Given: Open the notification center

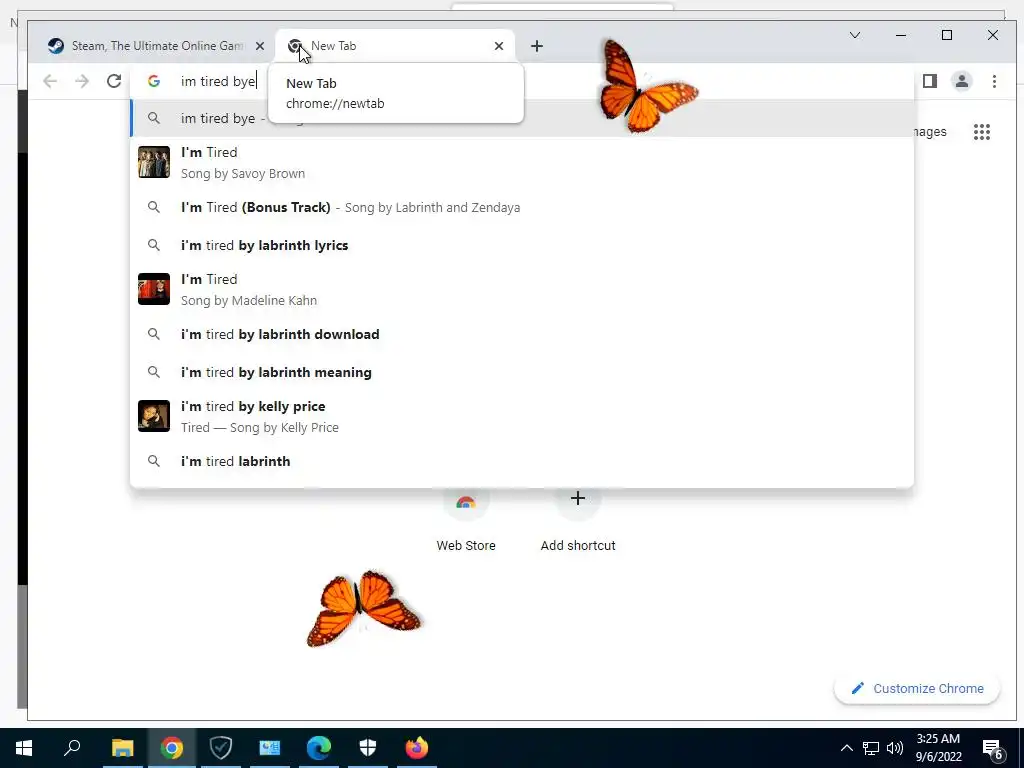Looking at the screenshot, I should (993, 748).
